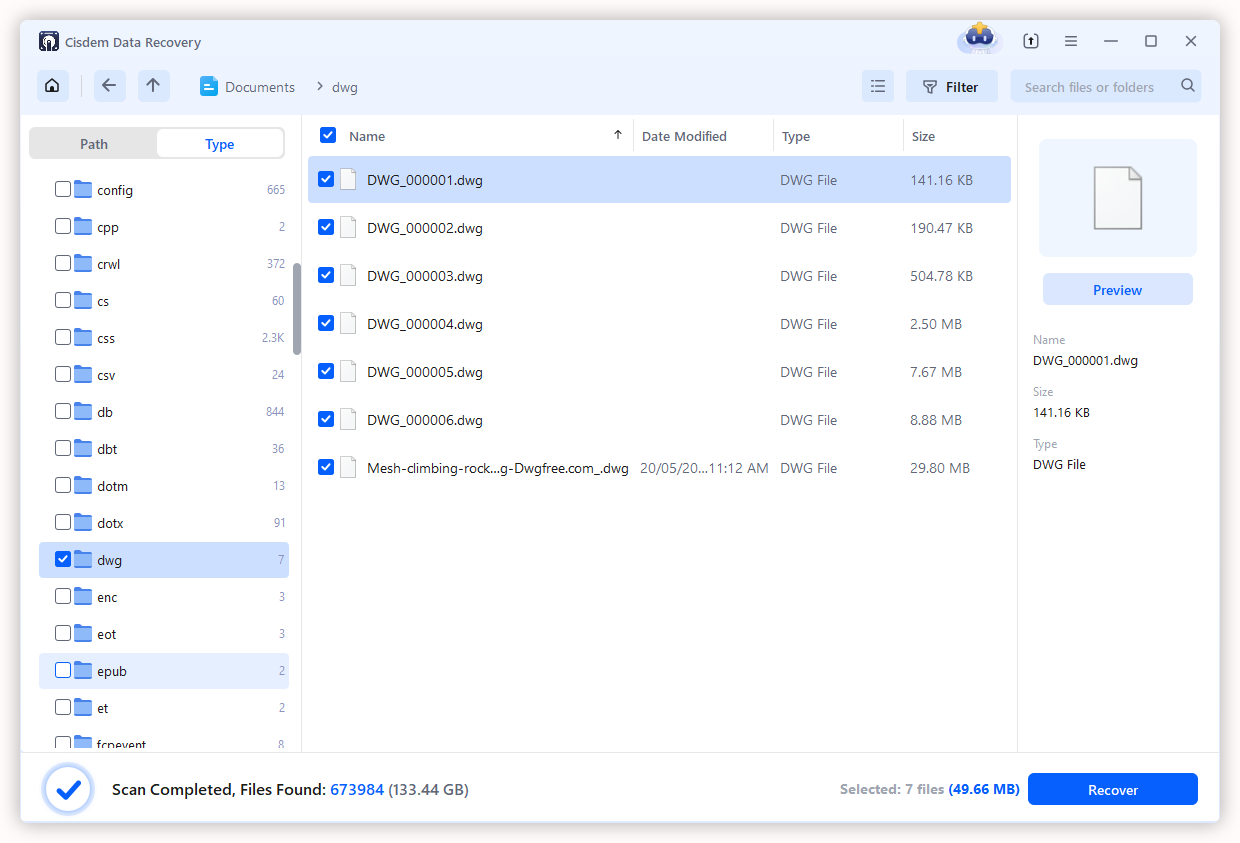The height and width of the screenshot is (843, 1240).
Task: Uncheck the dwg folder in the sidebar
Action: (61, 559)
